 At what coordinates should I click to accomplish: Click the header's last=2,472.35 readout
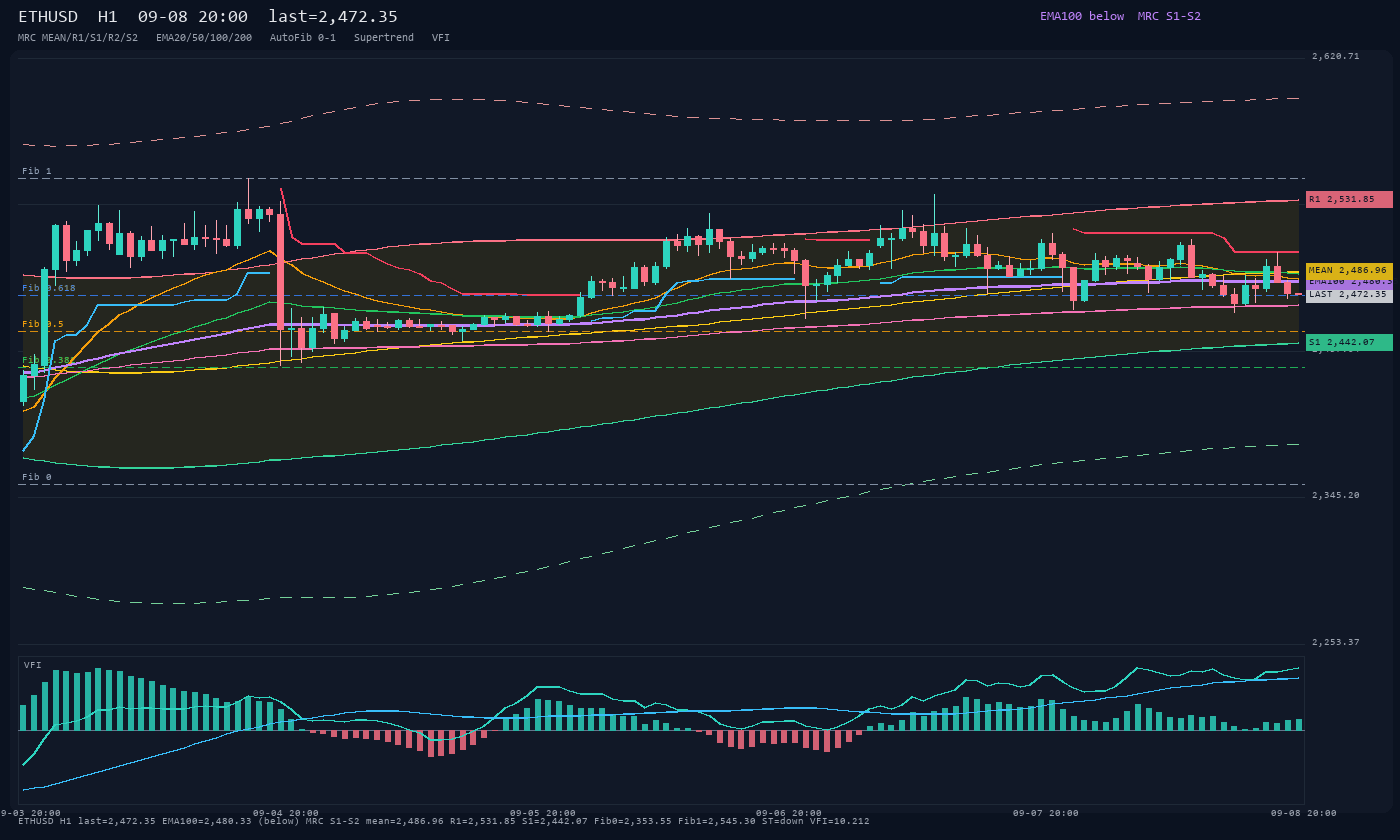point(333,17)
